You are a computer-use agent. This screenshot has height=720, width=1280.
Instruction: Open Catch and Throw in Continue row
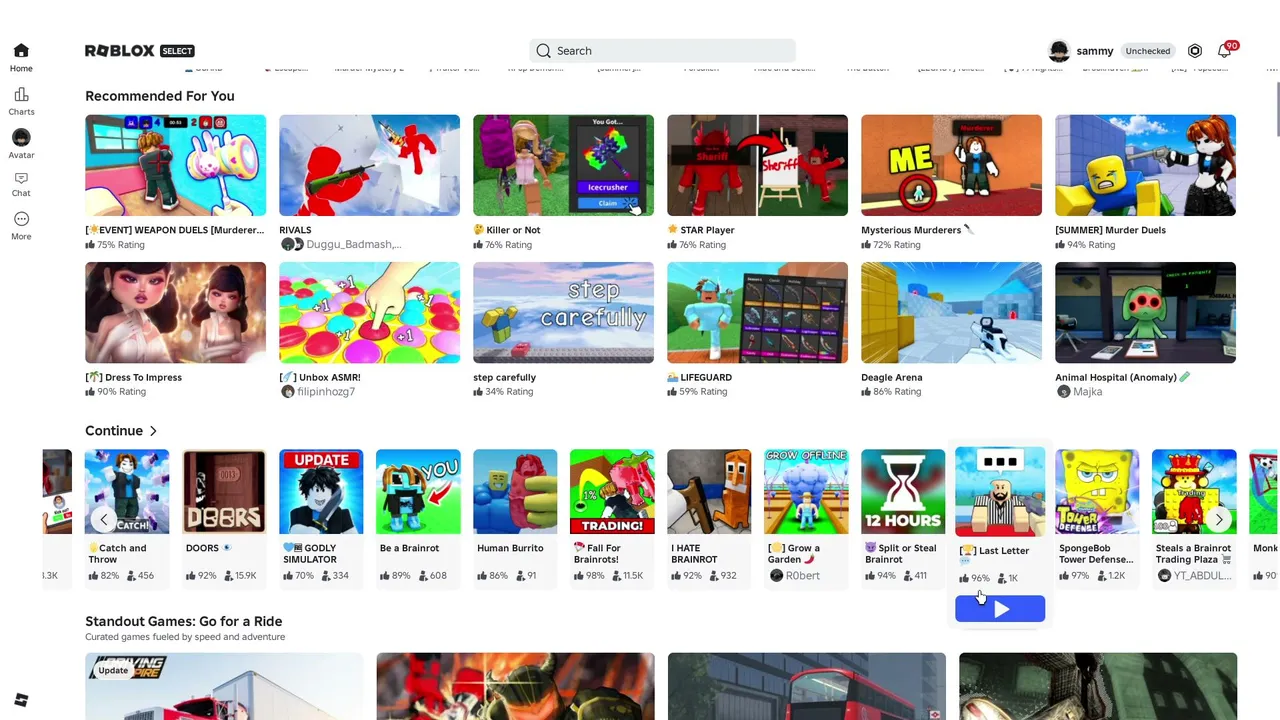pos(127,492)
